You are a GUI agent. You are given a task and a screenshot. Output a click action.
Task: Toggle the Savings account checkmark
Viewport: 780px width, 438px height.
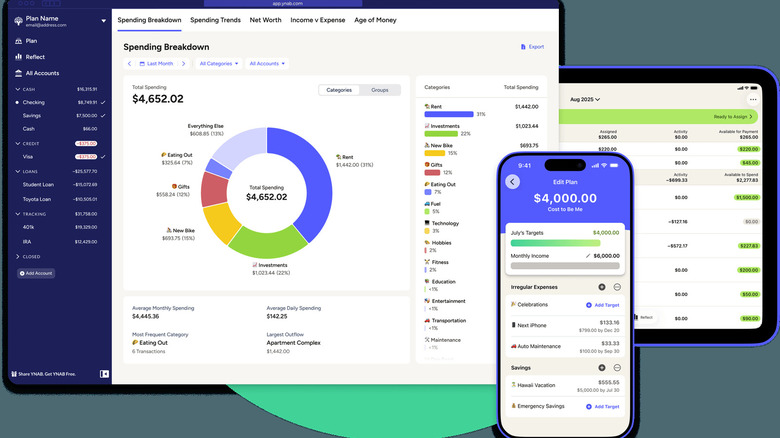tap(103, 115)
